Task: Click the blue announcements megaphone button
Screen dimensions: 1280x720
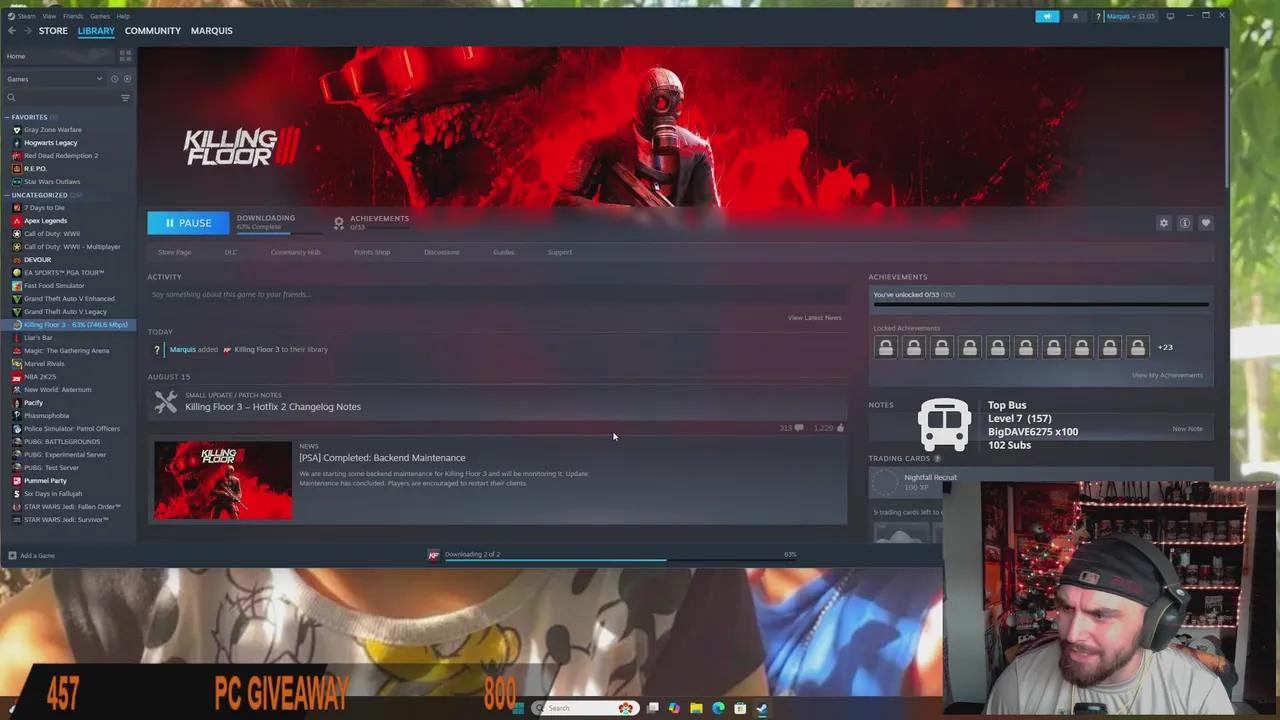Action: (1047, 16)
